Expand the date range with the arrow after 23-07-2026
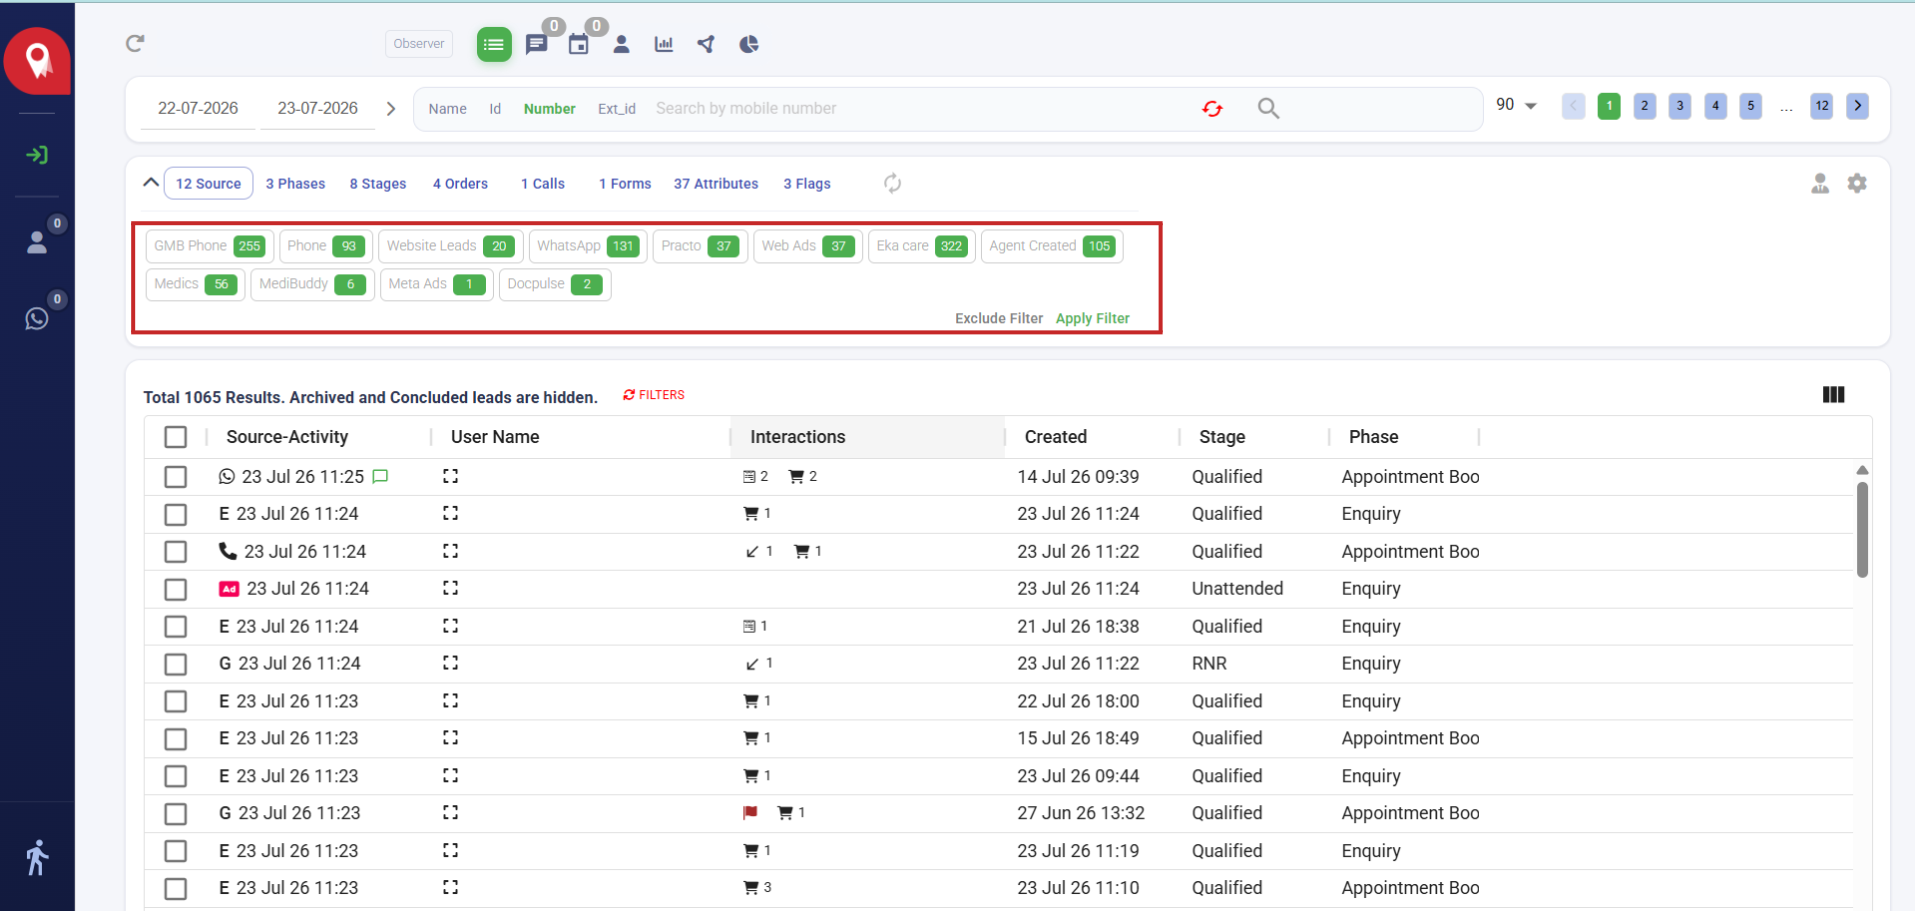The image size is (1919, 911). (x=391, y=108)
